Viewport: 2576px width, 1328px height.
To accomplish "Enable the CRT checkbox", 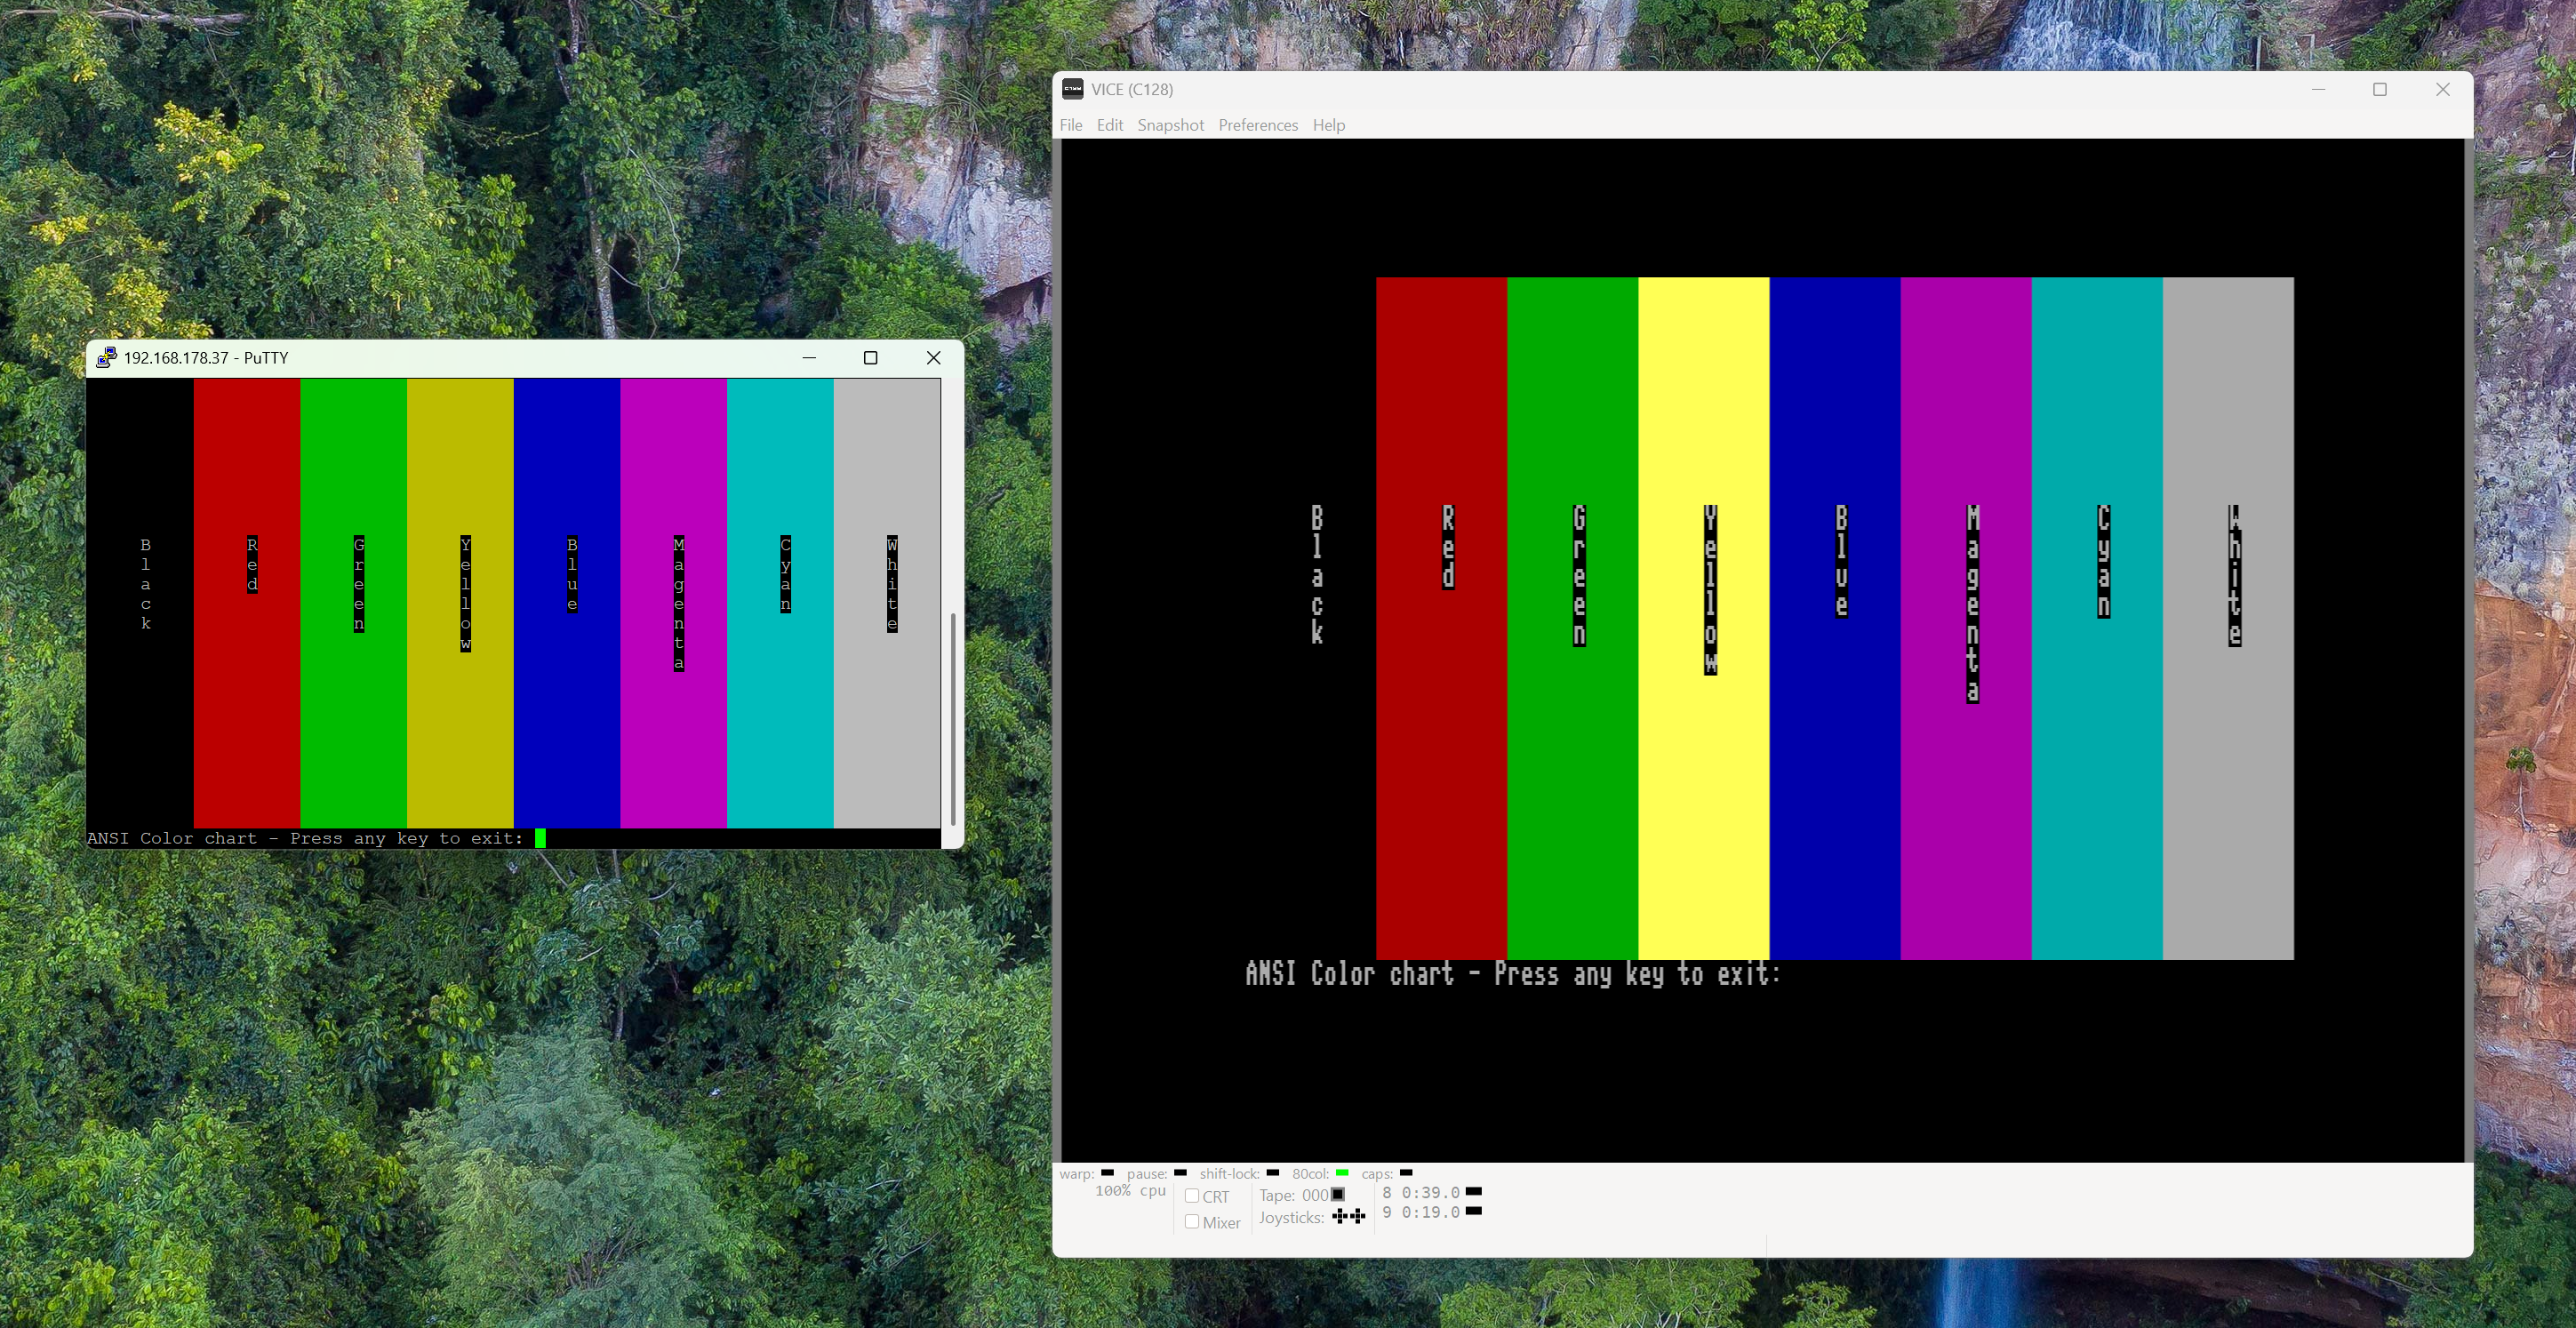I will pos(1192,1195).
